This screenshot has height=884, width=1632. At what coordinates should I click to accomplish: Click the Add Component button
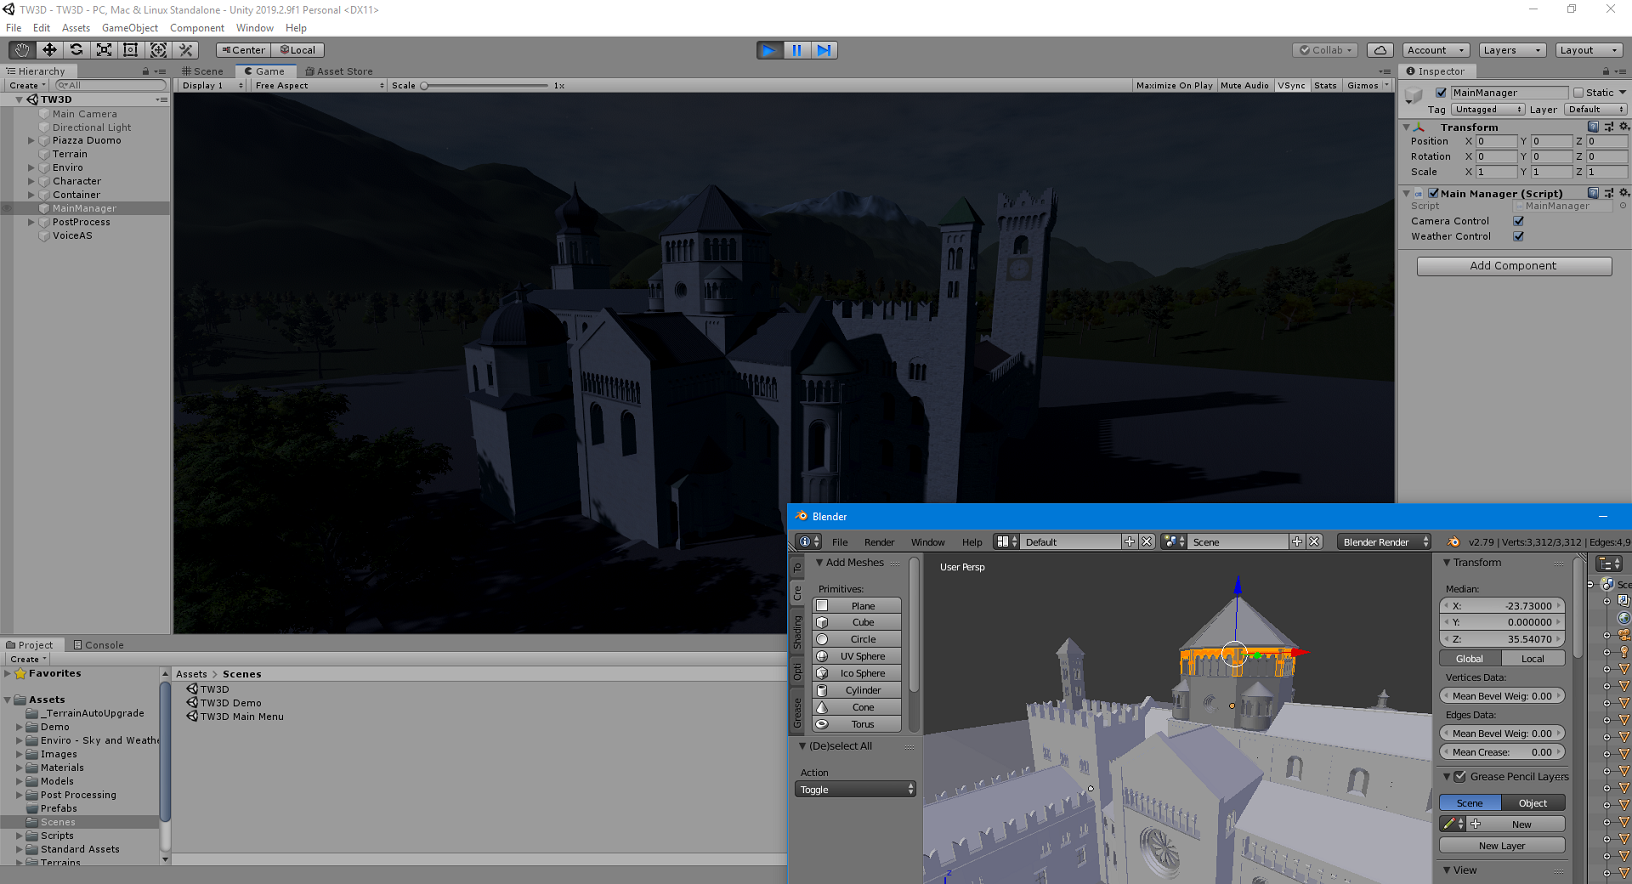(1514, 266)
